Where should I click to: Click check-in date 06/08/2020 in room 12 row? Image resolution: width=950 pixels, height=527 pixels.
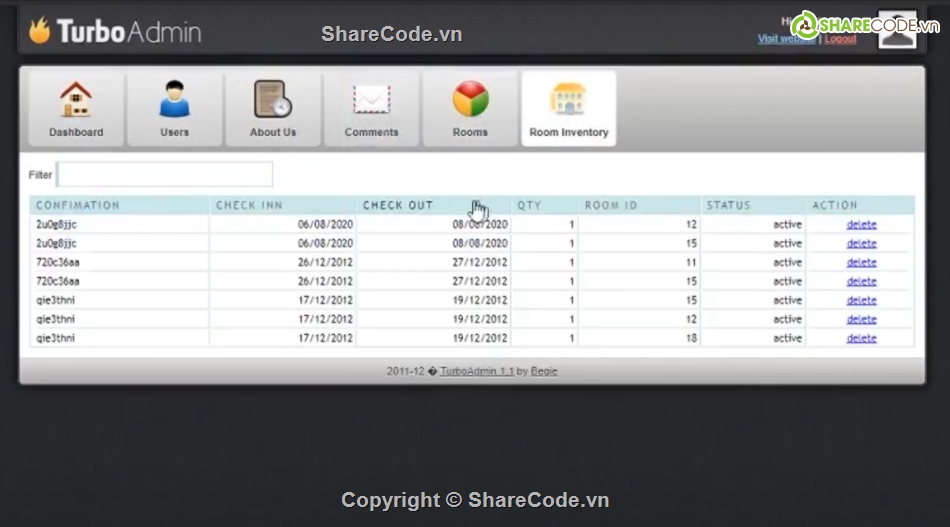click(325, 224)
